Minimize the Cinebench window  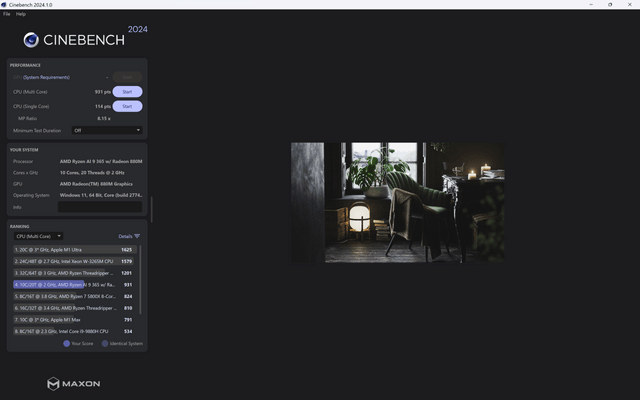click(591, 4)
